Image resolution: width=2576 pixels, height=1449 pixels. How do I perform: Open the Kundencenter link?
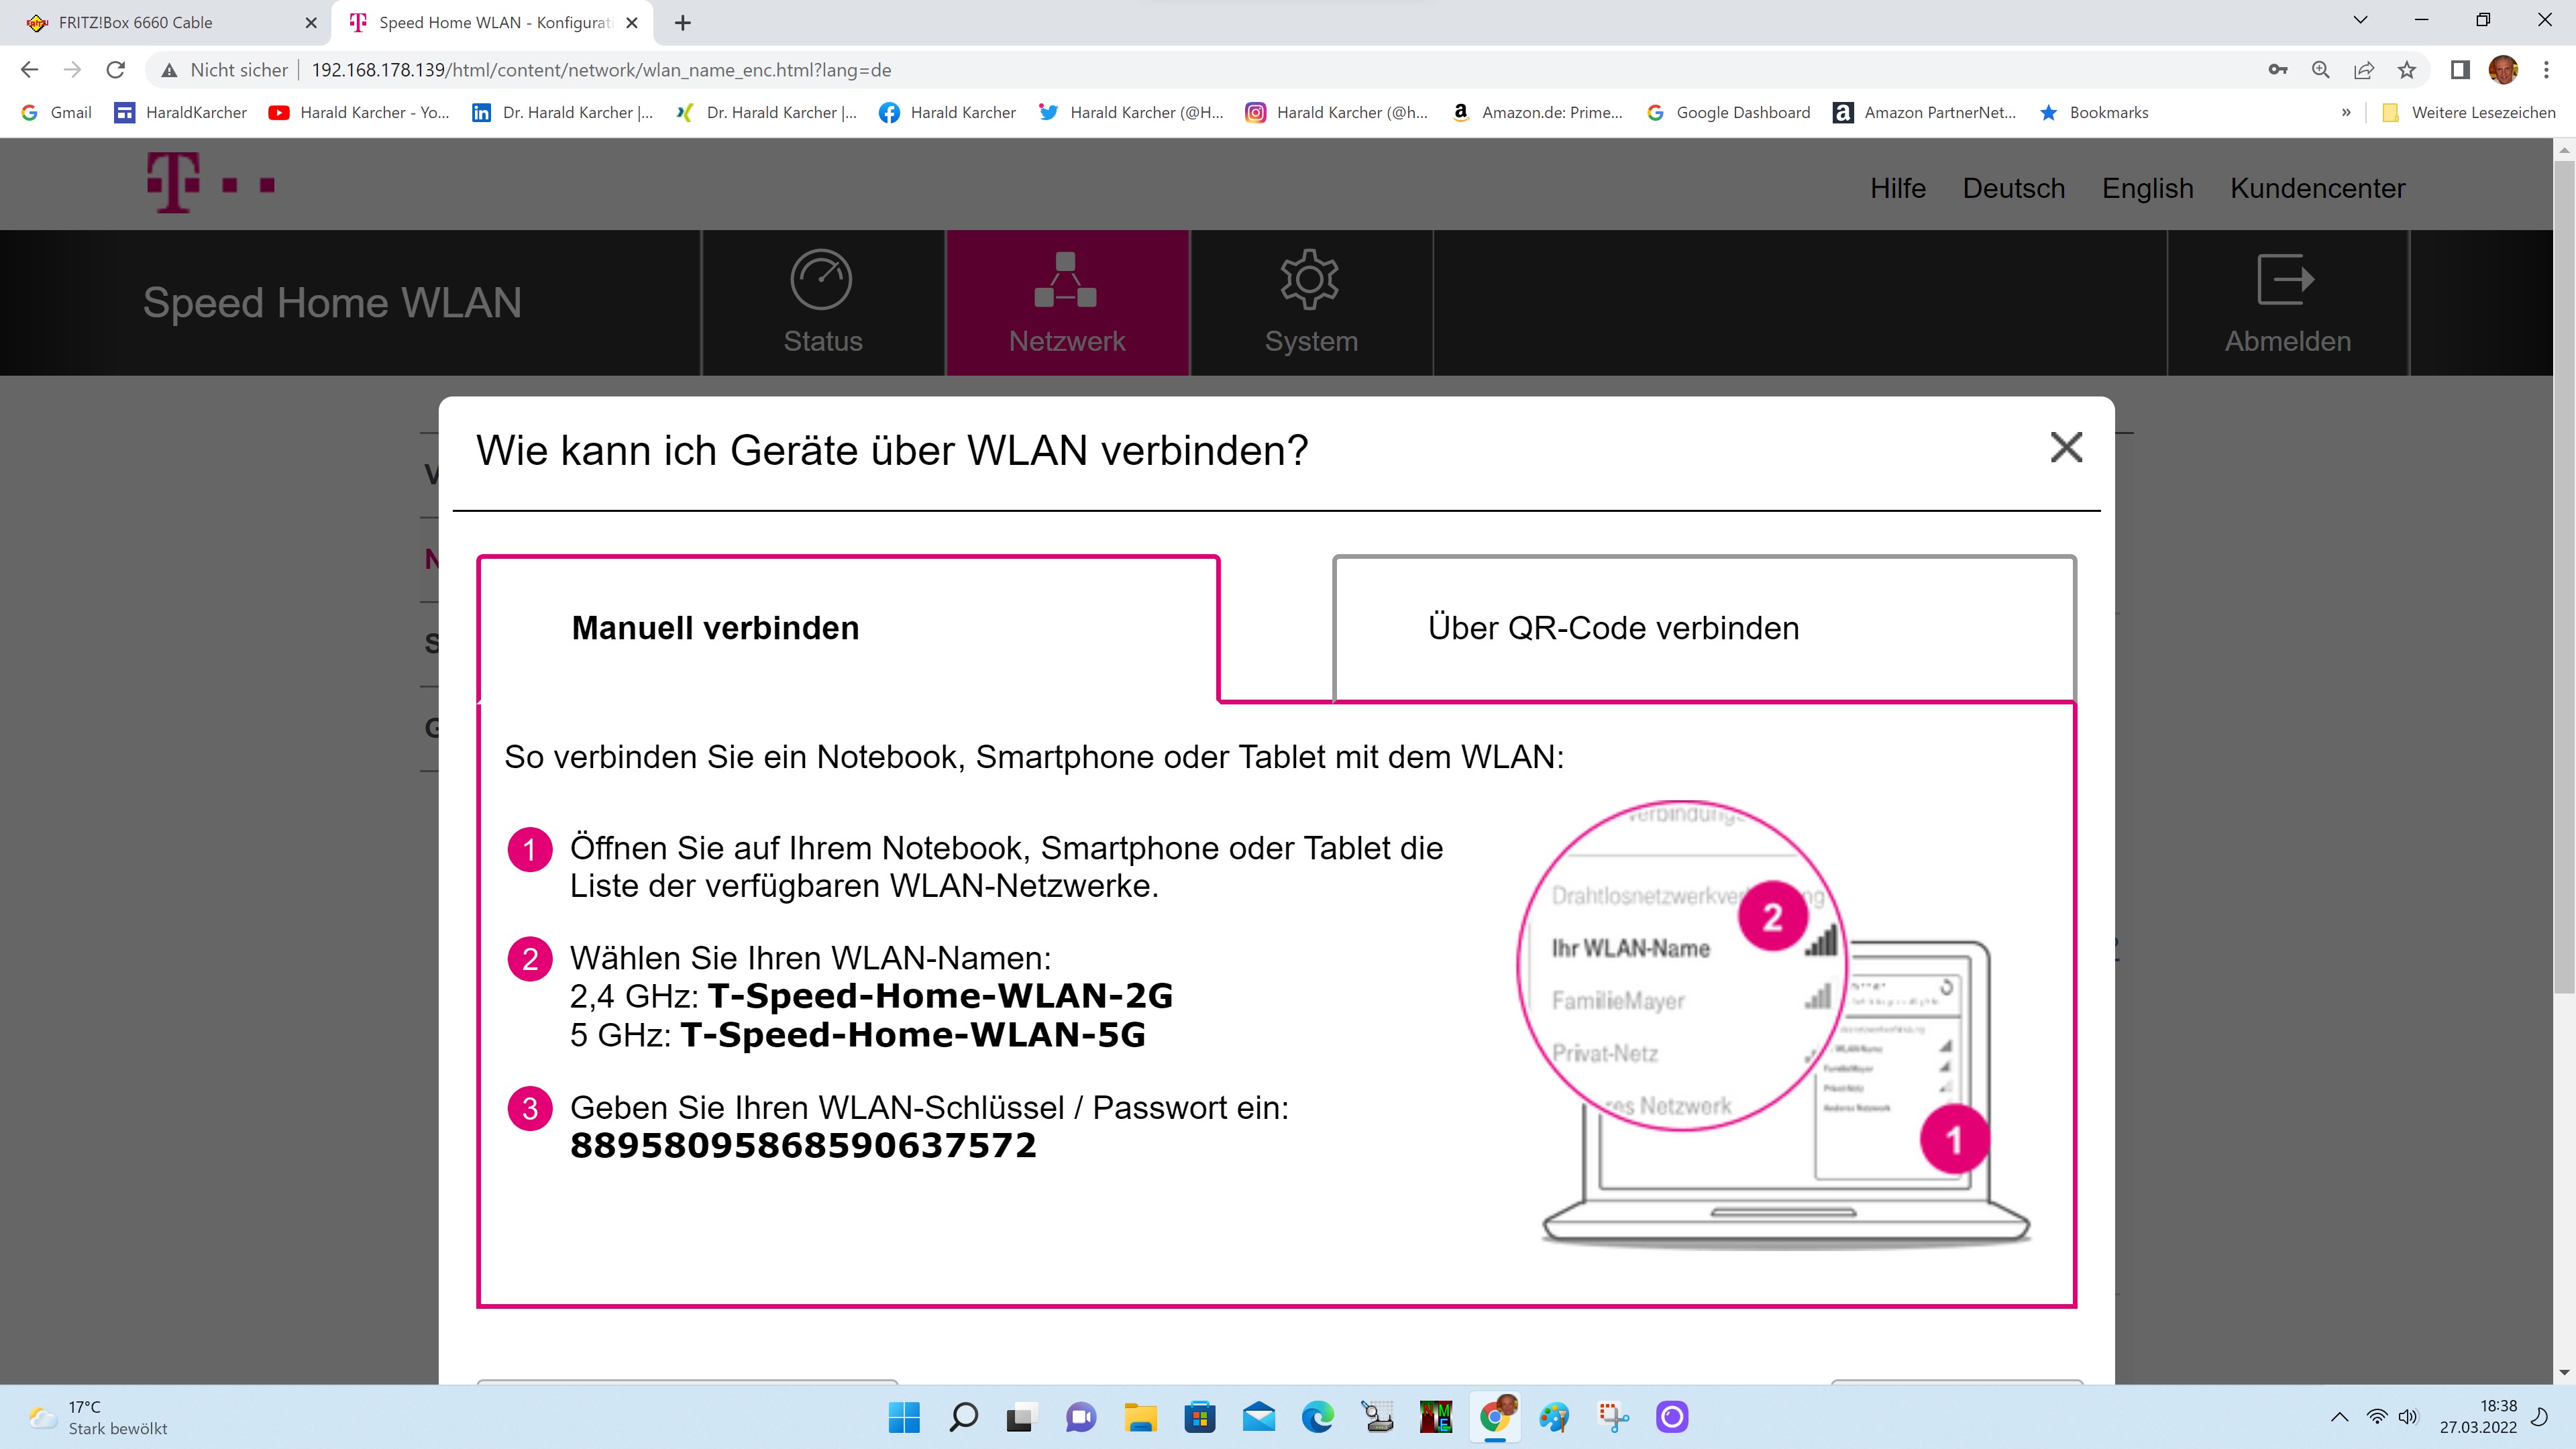pyautogui.click(x=2317, y=188)
